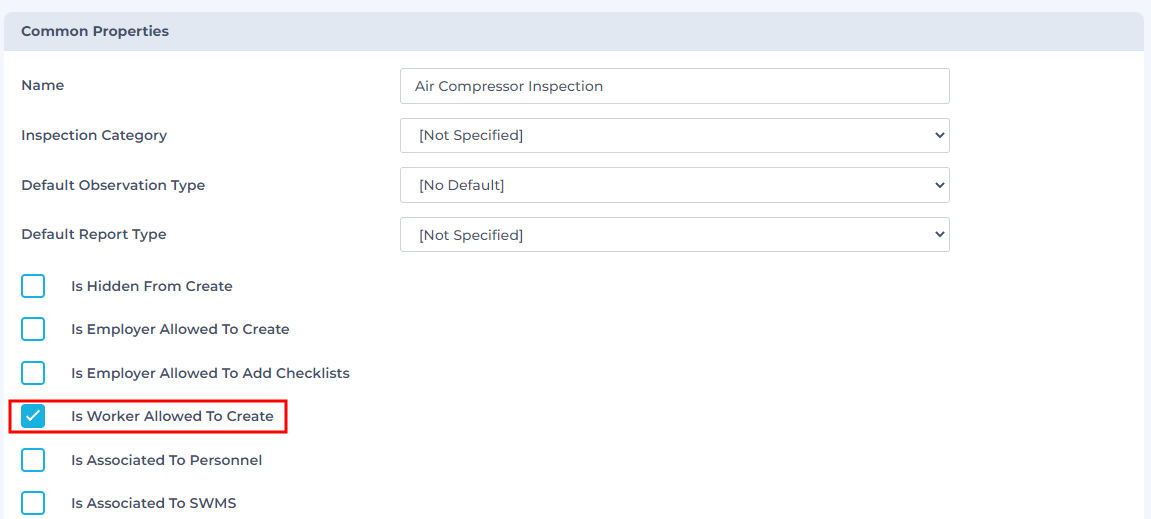Uncheck the Is Worker Allowed To Create checkbox
This screenshot has height=519, width=1151.
[x=33, y=416]
